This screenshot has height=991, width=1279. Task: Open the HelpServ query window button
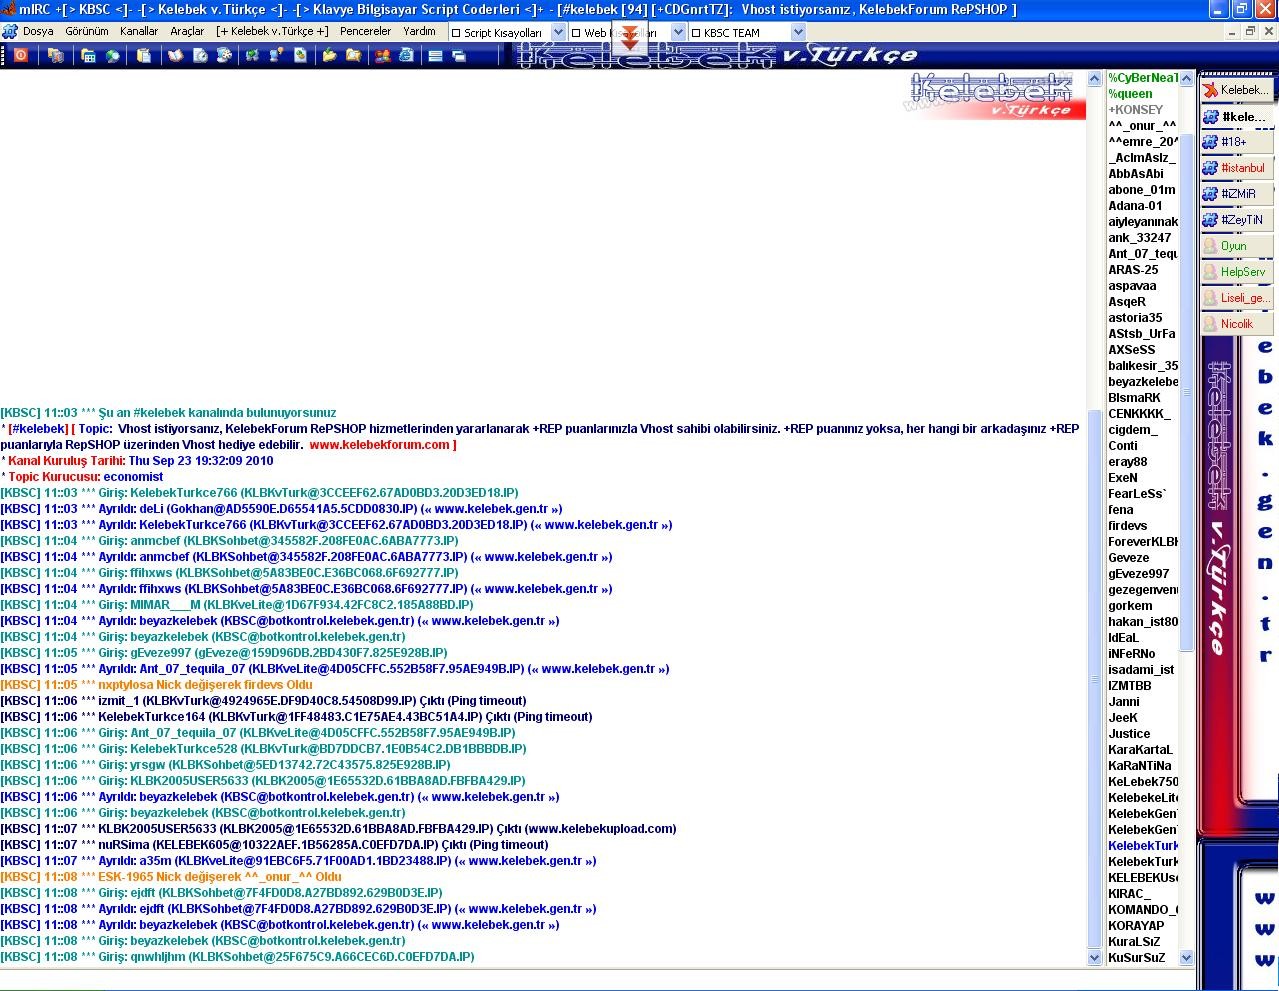tap(1236, 272)
